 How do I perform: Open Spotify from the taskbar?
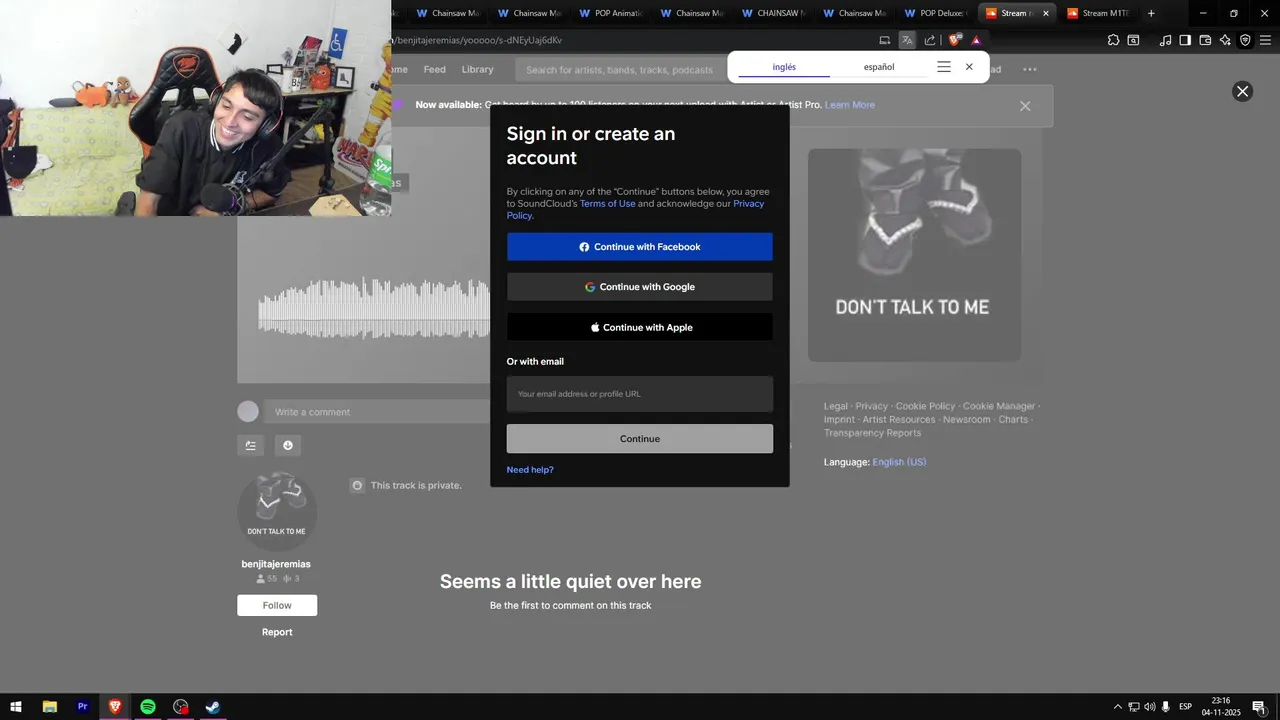coord(147,707)
